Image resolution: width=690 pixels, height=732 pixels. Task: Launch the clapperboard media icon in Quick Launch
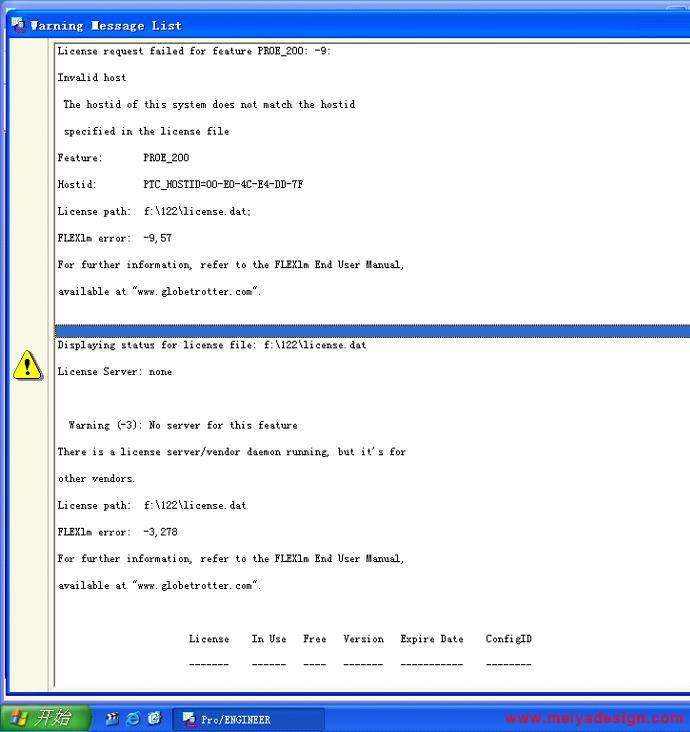[x=112, y=718]
